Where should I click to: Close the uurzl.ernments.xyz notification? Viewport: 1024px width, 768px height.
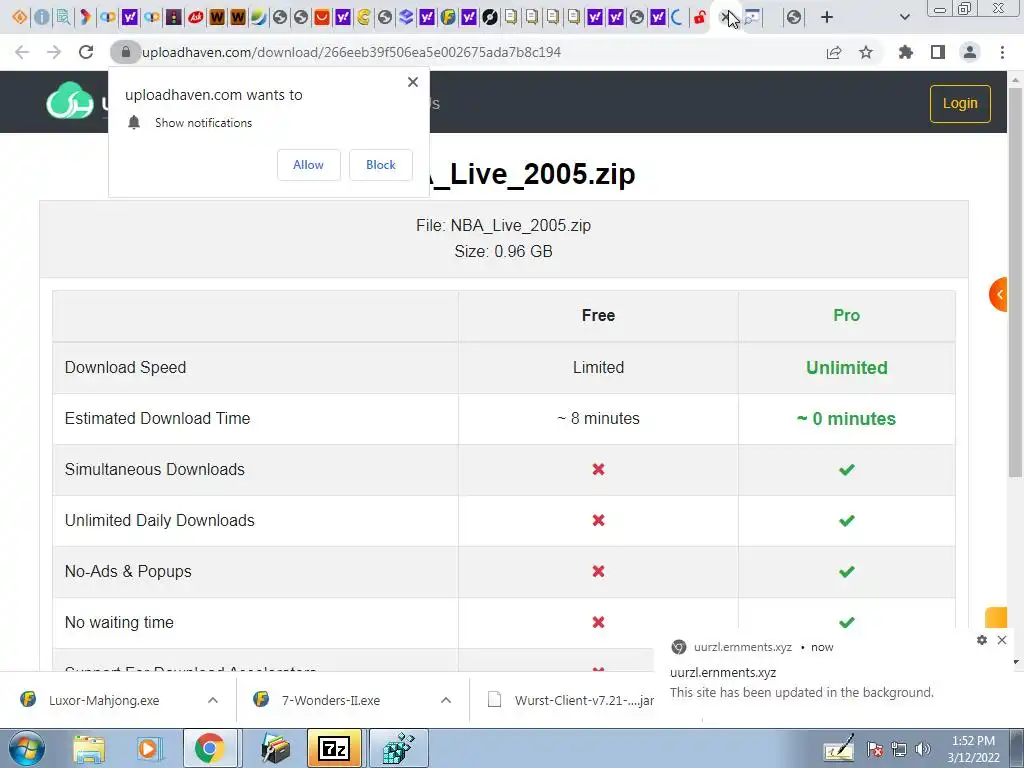(x=1002, y=640)
